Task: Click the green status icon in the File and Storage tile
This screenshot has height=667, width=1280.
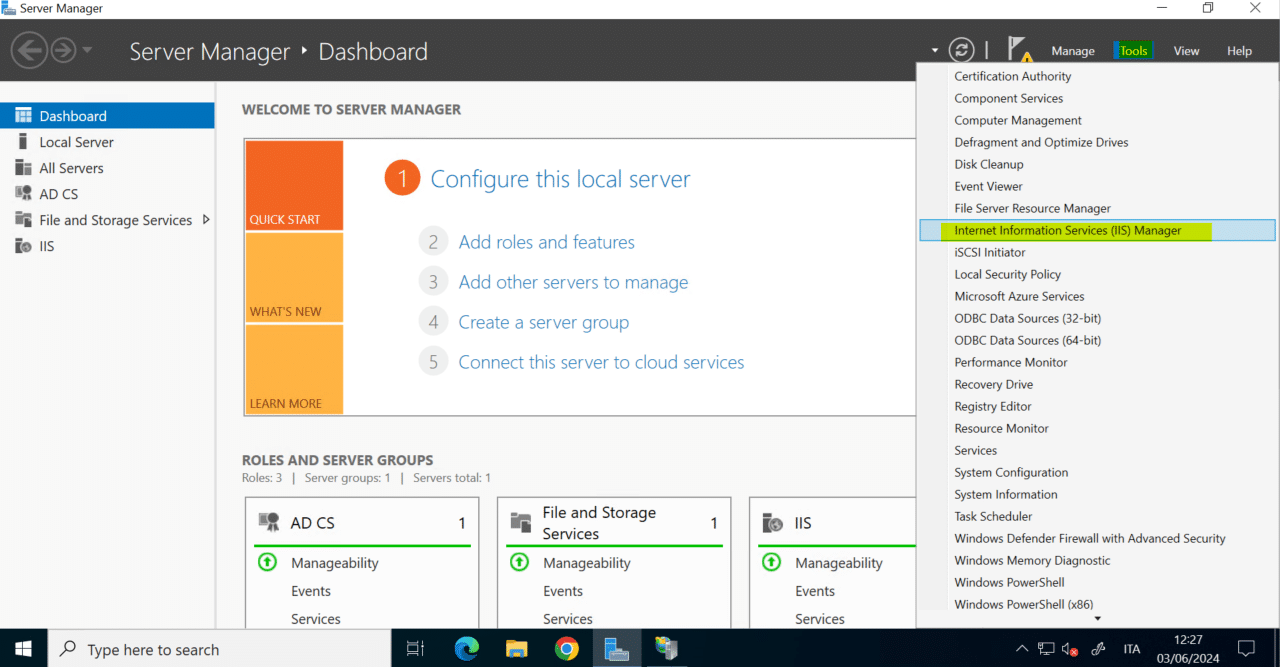Action: pyautogui.click(x=519, y=562)
